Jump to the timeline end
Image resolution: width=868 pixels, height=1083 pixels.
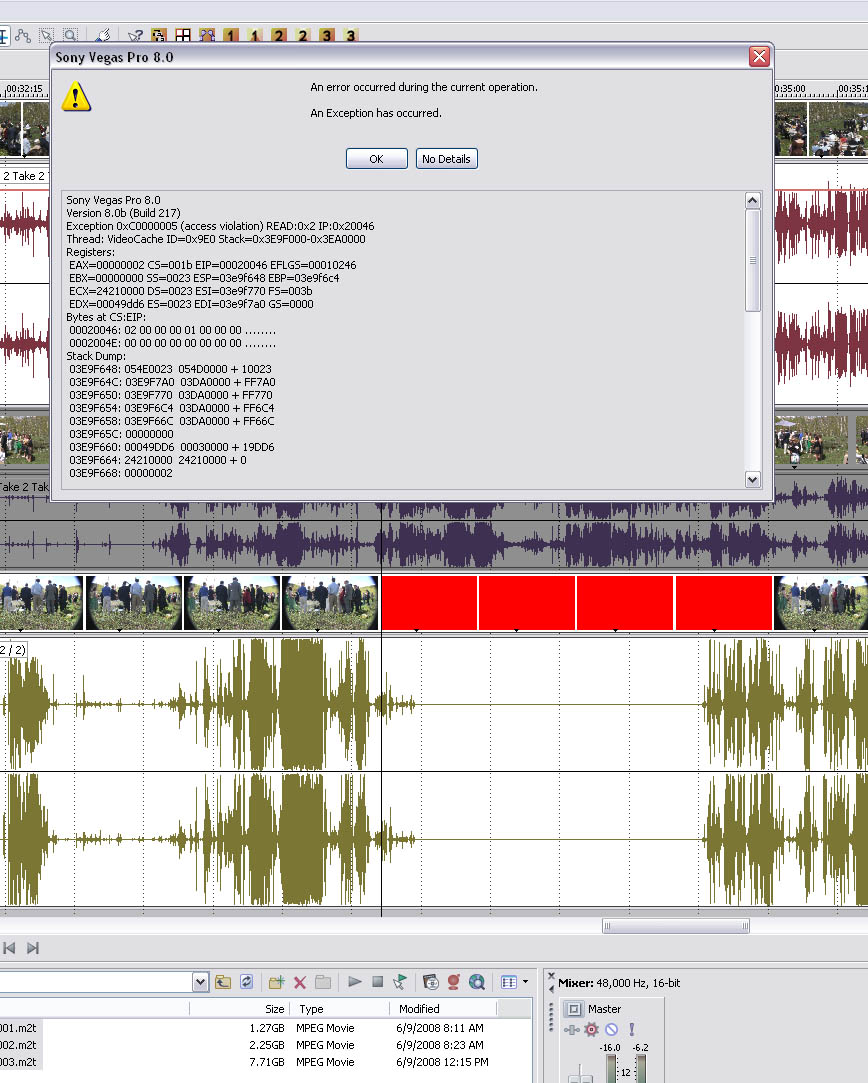point(33,948)
